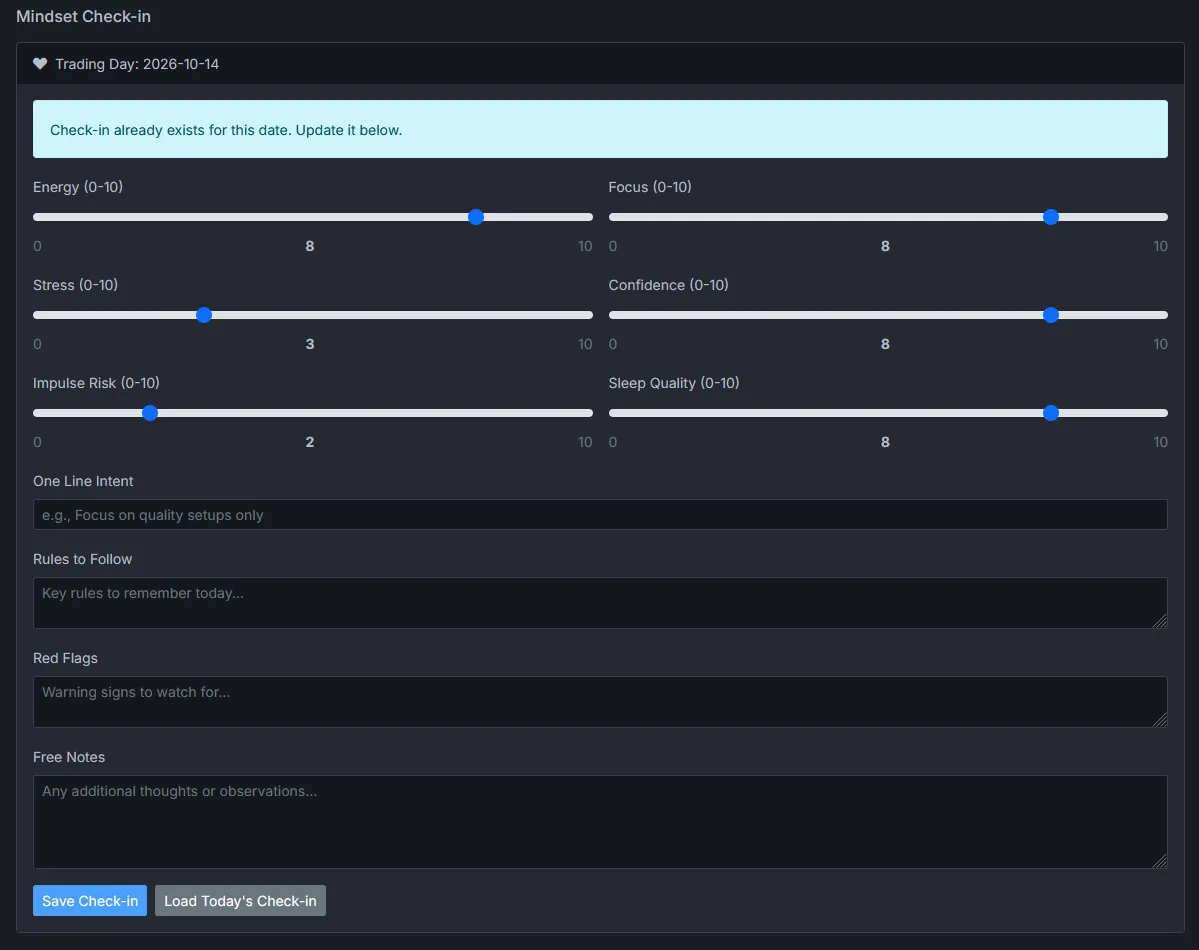
Task: Click the Stress slider handle
Action: pyautogui.click(x=203, y=315)
